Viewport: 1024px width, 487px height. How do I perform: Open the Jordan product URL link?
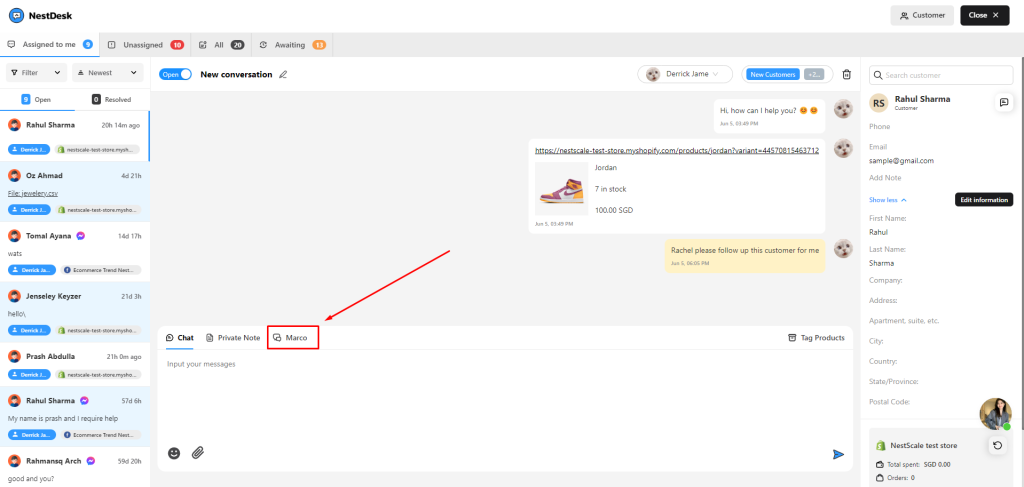677,150
